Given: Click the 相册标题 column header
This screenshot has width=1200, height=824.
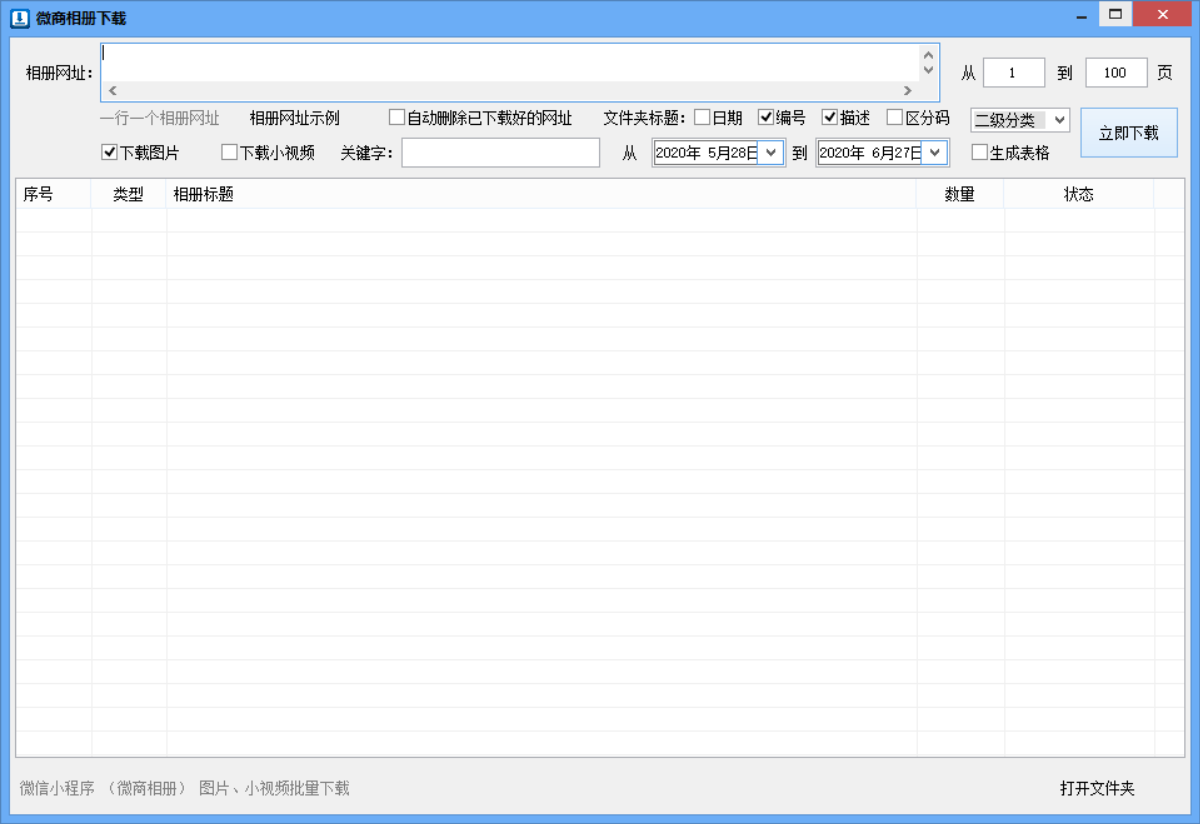Looking at the screenshot, I should (541, 194).
